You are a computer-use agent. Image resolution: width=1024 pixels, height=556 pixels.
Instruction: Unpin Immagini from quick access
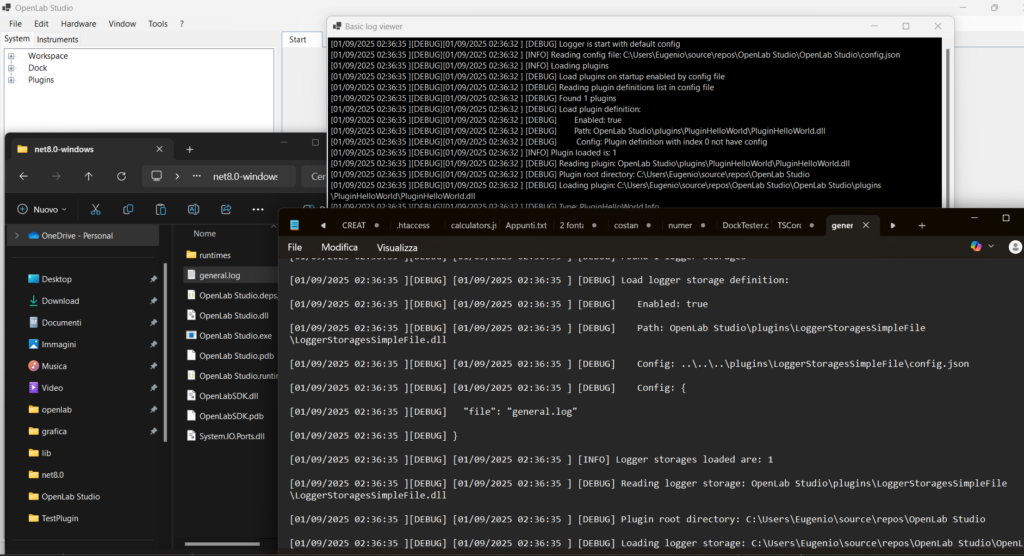(153, 344)
